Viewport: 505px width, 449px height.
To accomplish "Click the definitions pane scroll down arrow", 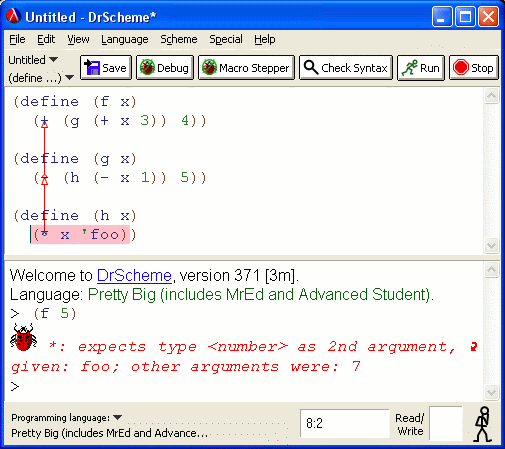I will (492, 246).
